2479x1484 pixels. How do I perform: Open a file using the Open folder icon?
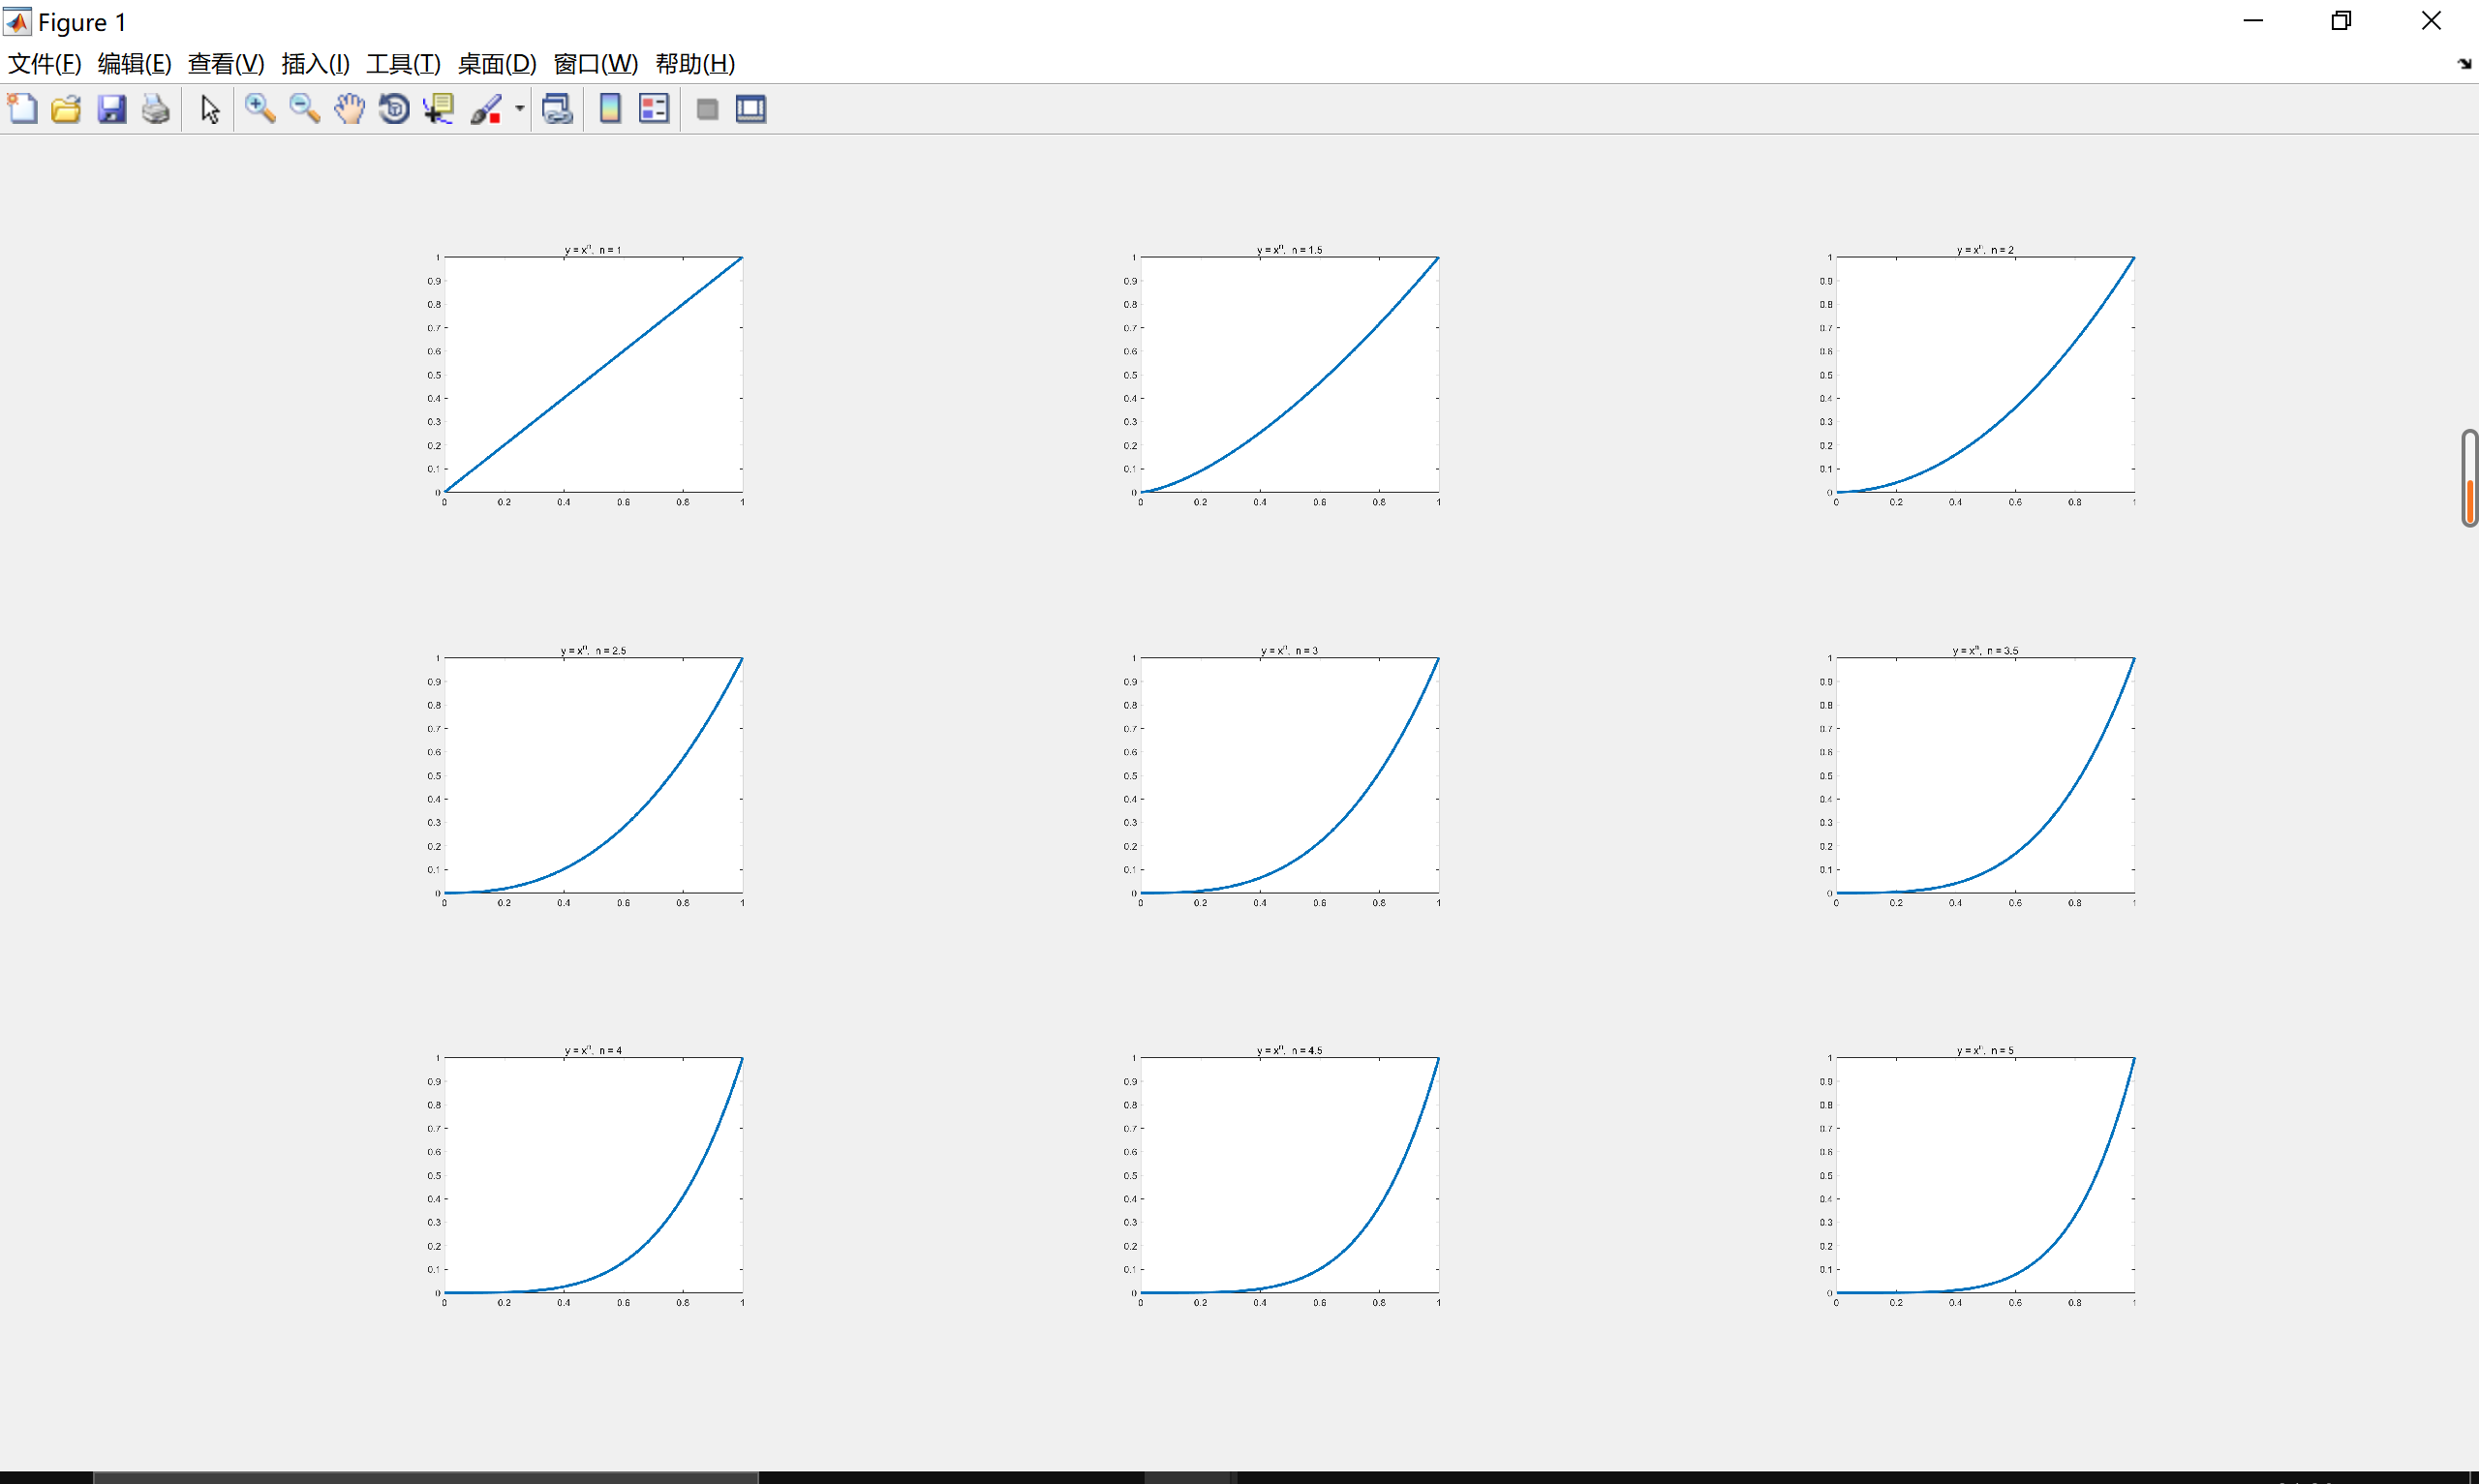click(x=66, y=109)
